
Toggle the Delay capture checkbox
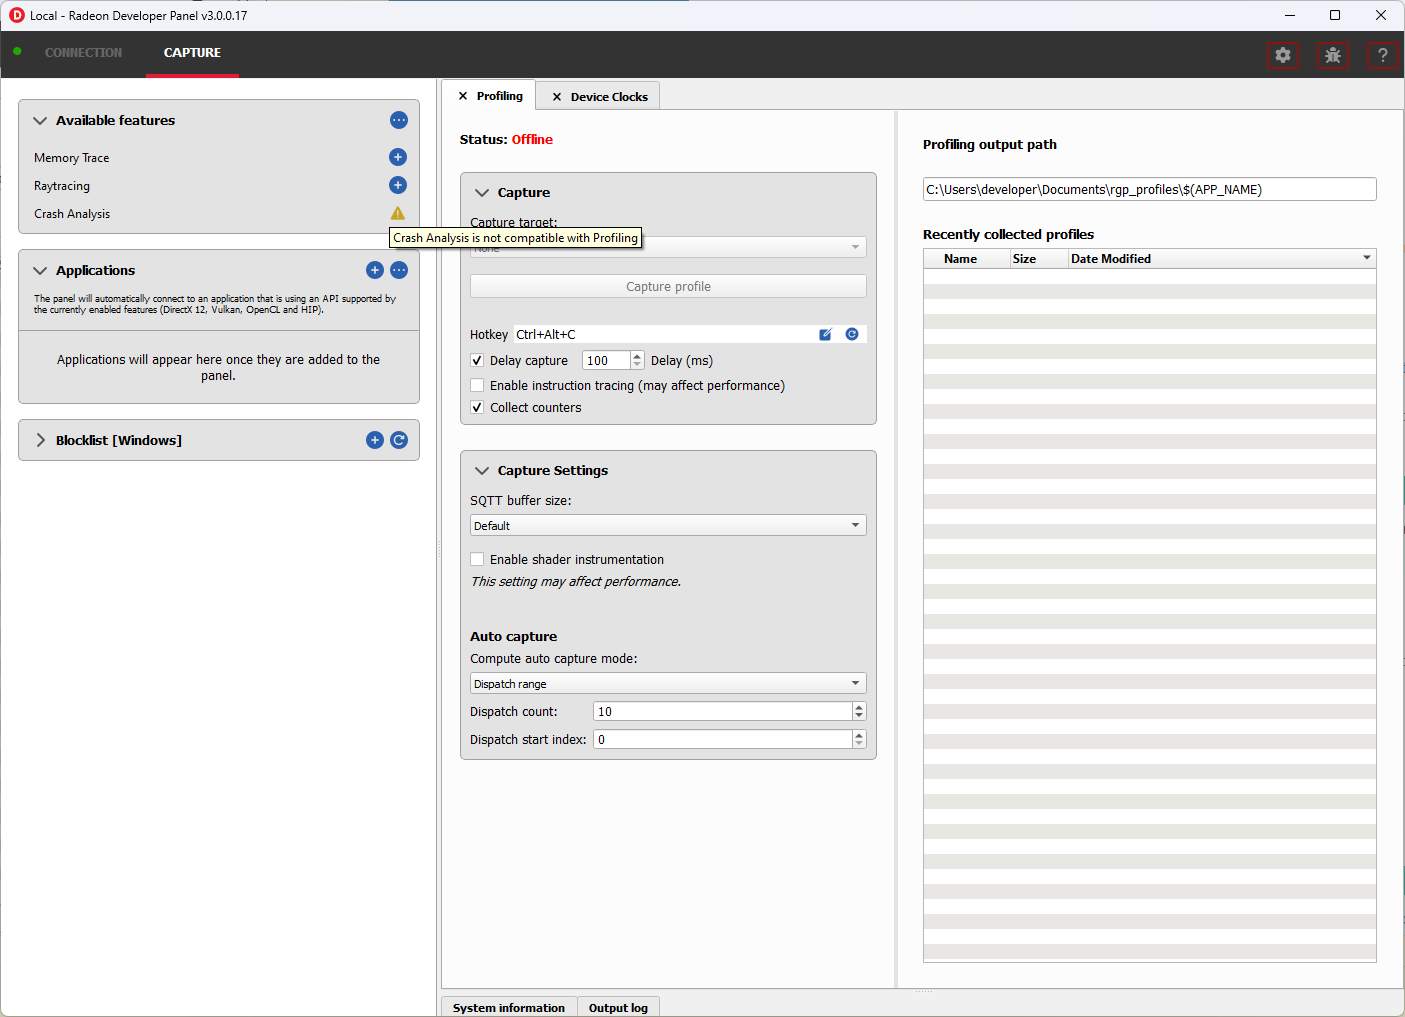tap(477, 360)
